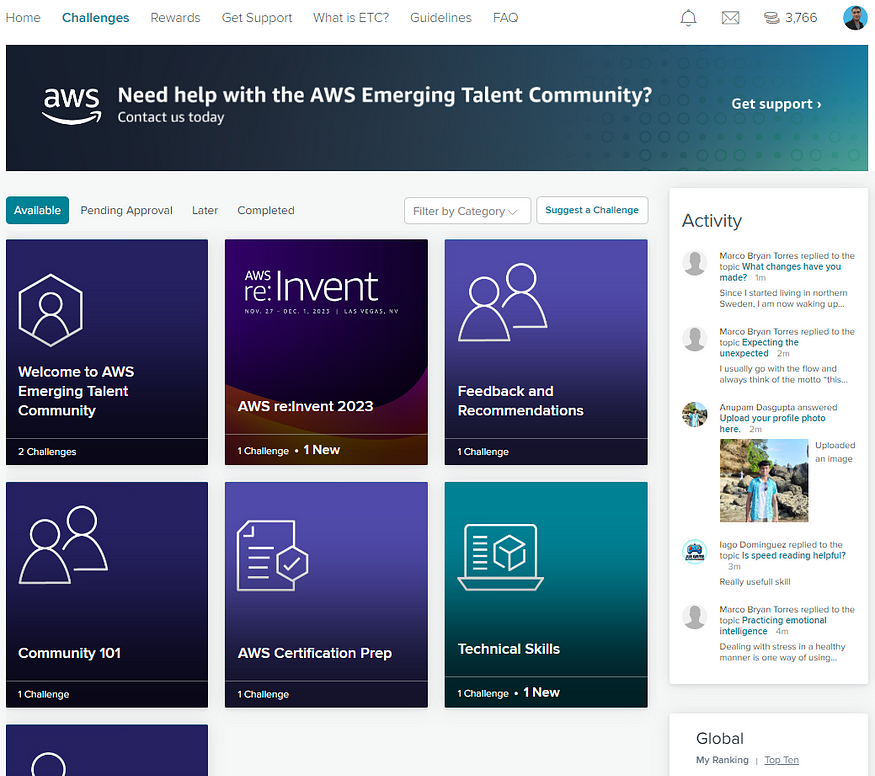
Task: Open the 'AWS Certification Prep' card title
Action: tap(315, 653)
